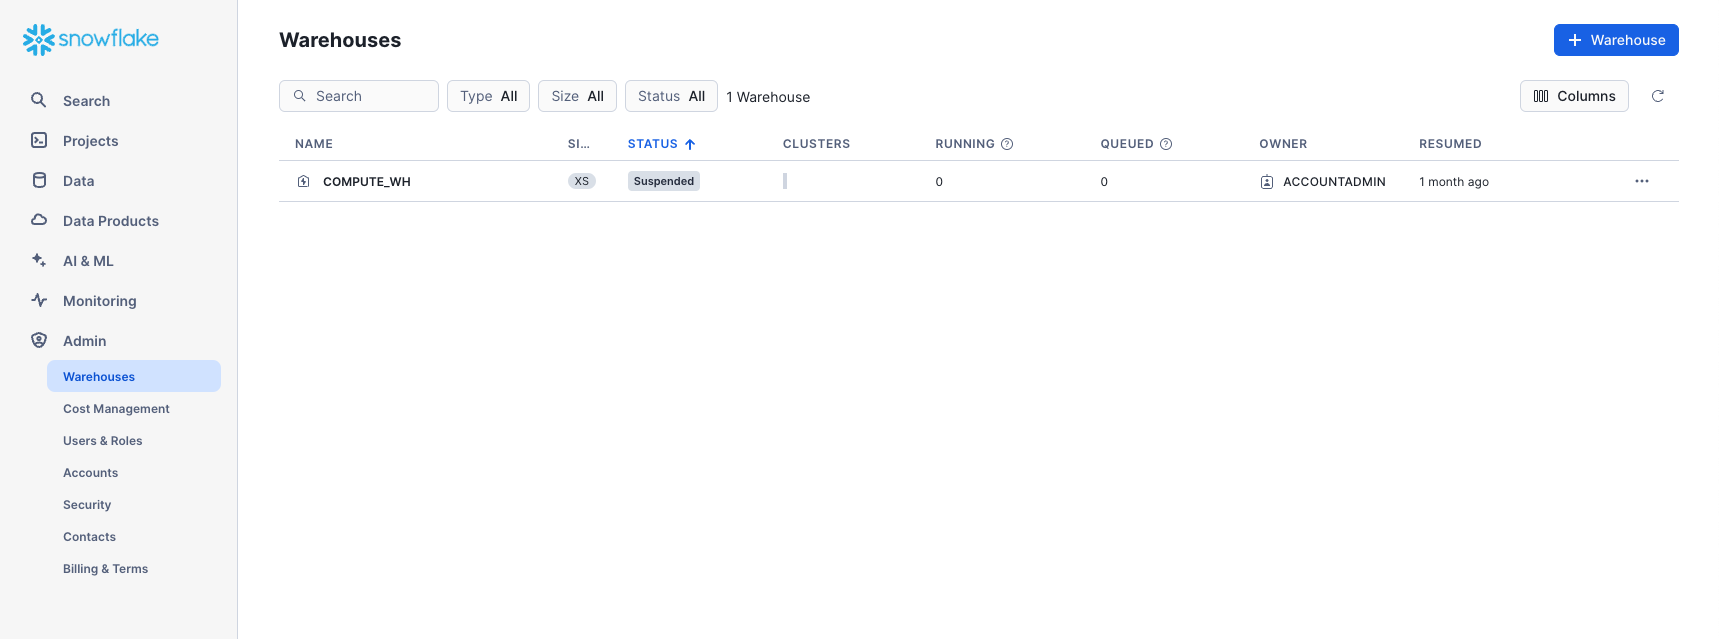Click the Running column help icon
Screen dimensions: 1719x639
(1007, 144)
